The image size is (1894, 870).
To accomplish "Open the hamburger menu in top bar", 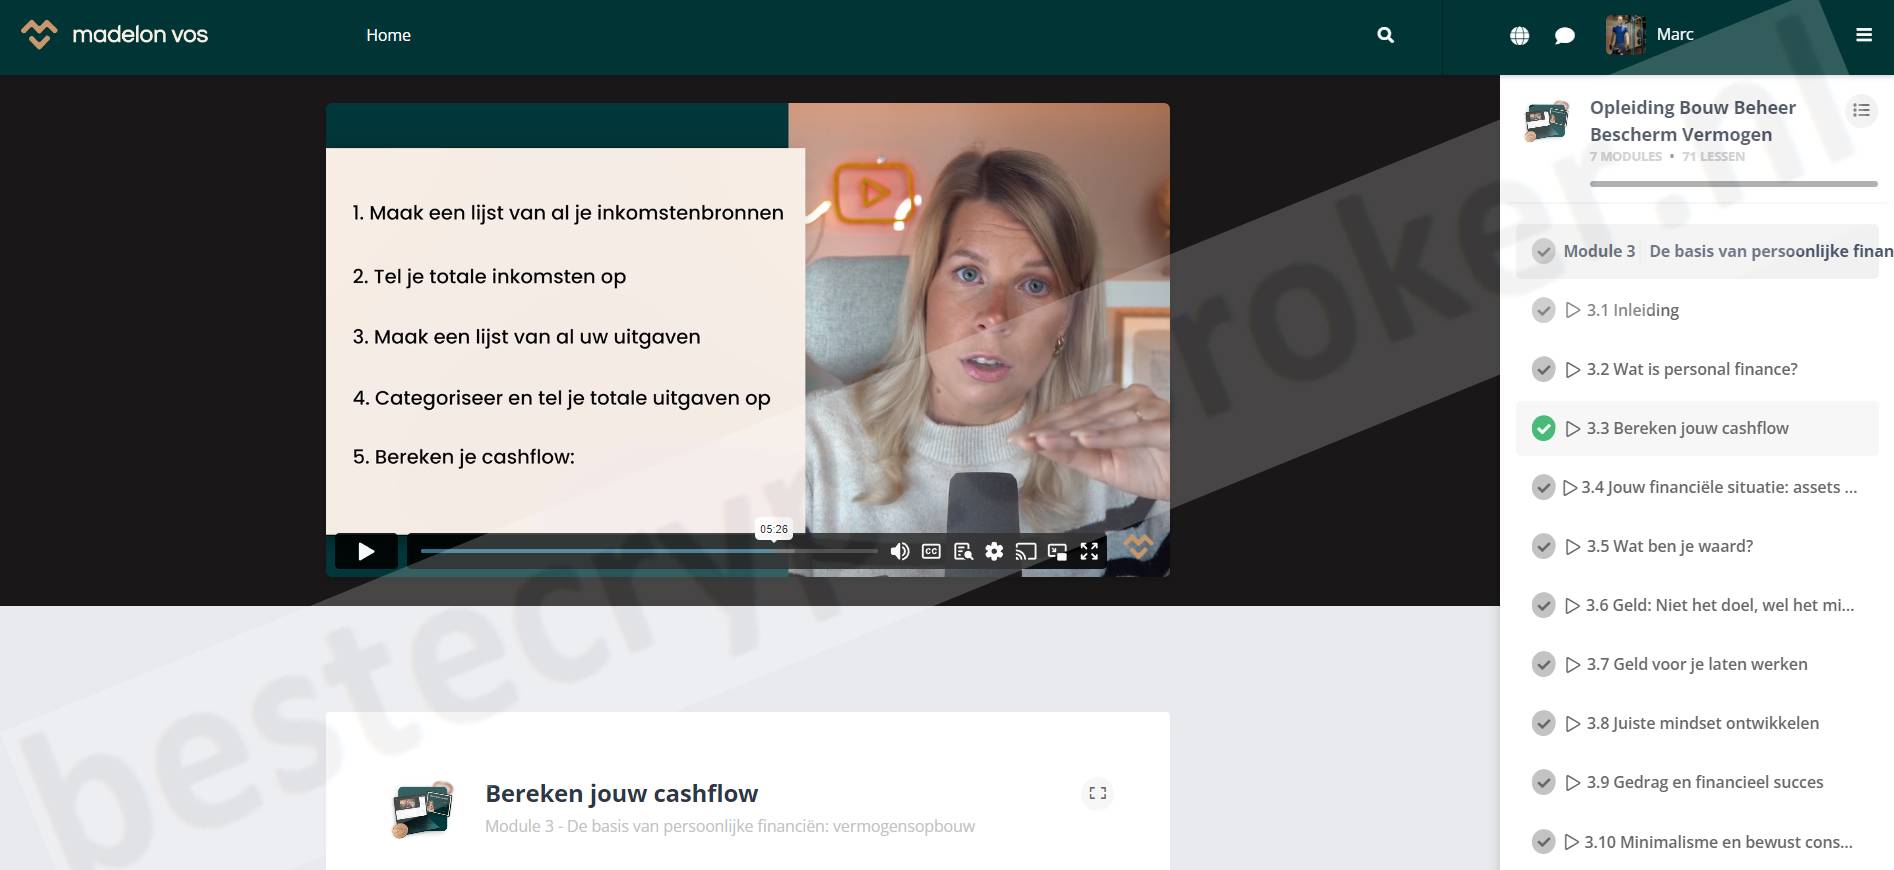I will [1863, 35].
